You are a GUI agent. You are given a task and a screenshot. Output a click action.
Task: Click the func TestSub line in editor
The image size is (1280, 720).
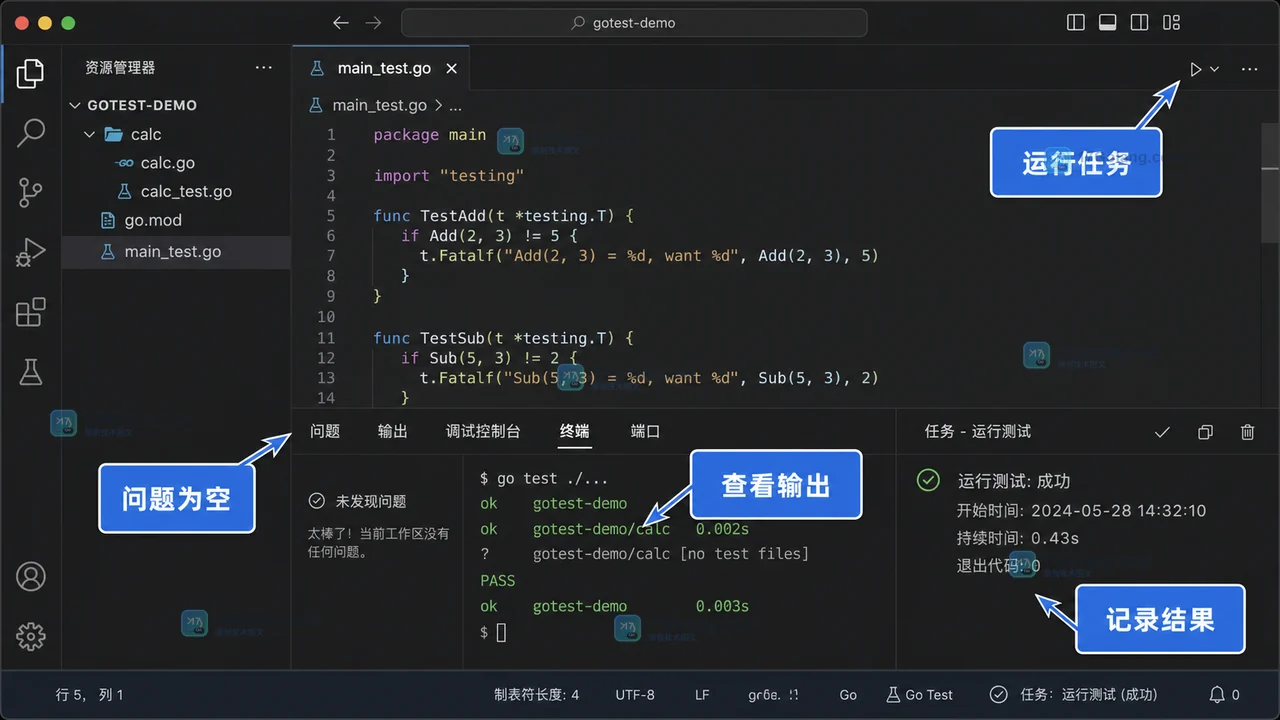[x=504, y=338]
